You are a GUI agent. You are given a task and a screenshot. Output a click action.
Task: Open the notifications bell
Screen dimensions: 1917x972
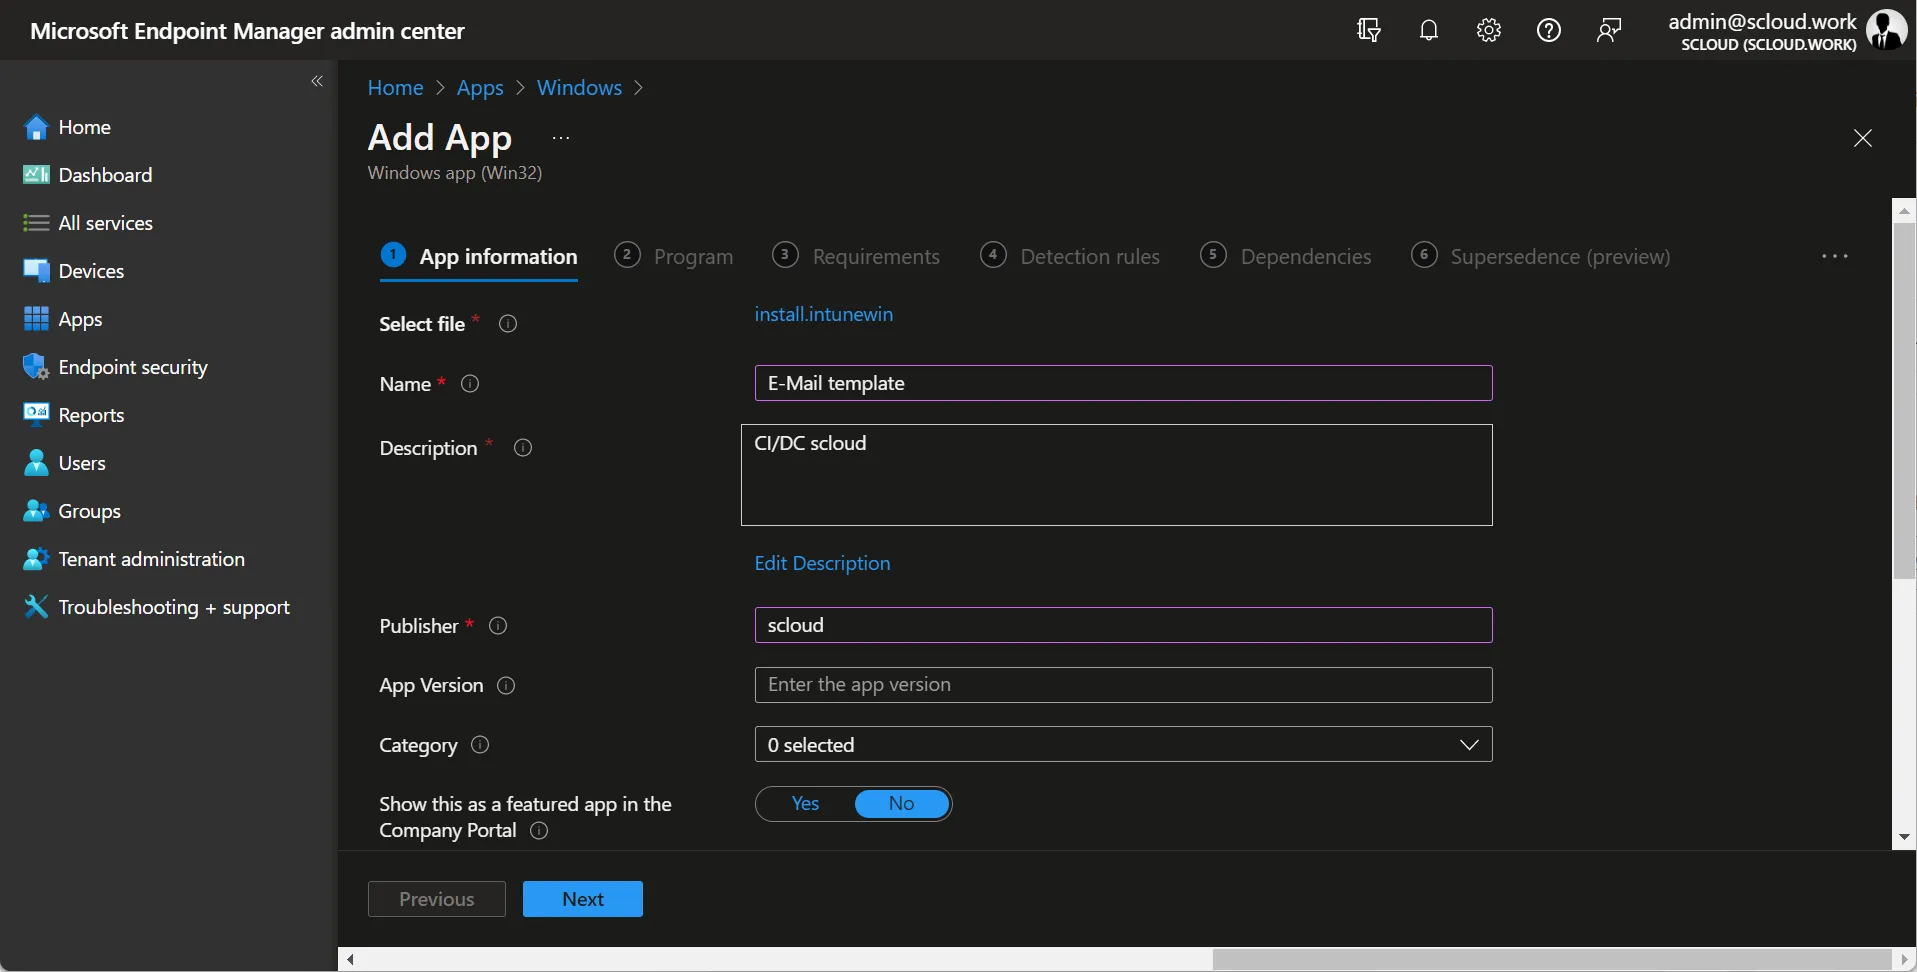pyautogui.click(x=1429, y=30)
